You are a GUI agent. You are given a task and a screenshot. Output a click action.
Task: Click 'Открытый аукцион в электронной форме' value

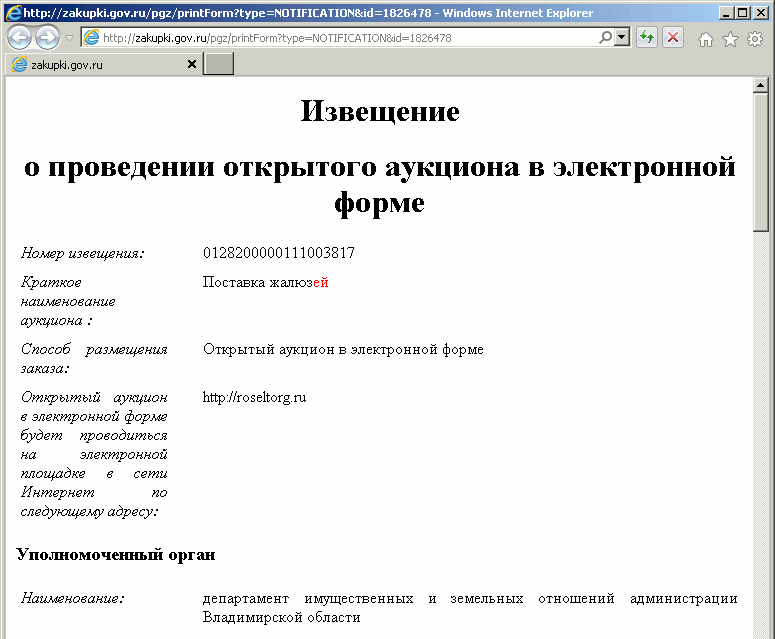click(x=343, y=349)
